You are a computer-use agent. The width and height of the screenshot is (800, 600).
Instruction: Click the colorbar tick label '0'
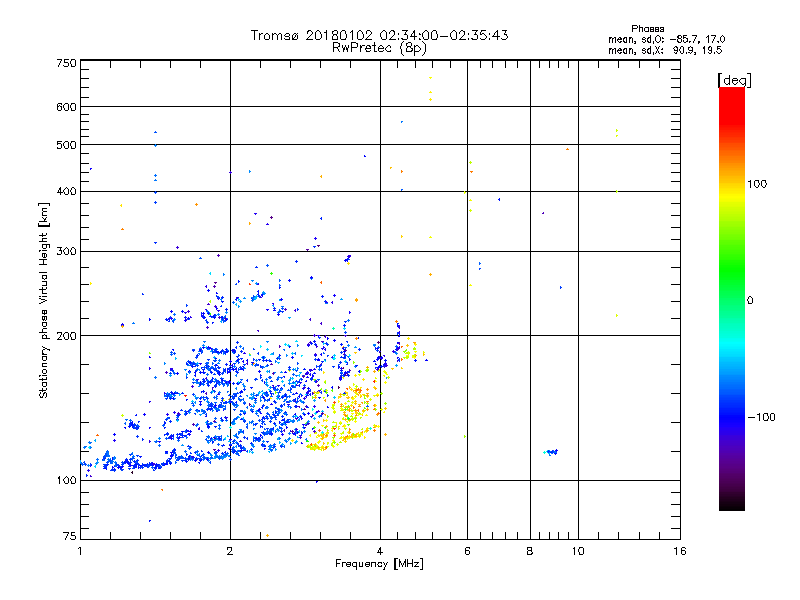pos(750,301)
